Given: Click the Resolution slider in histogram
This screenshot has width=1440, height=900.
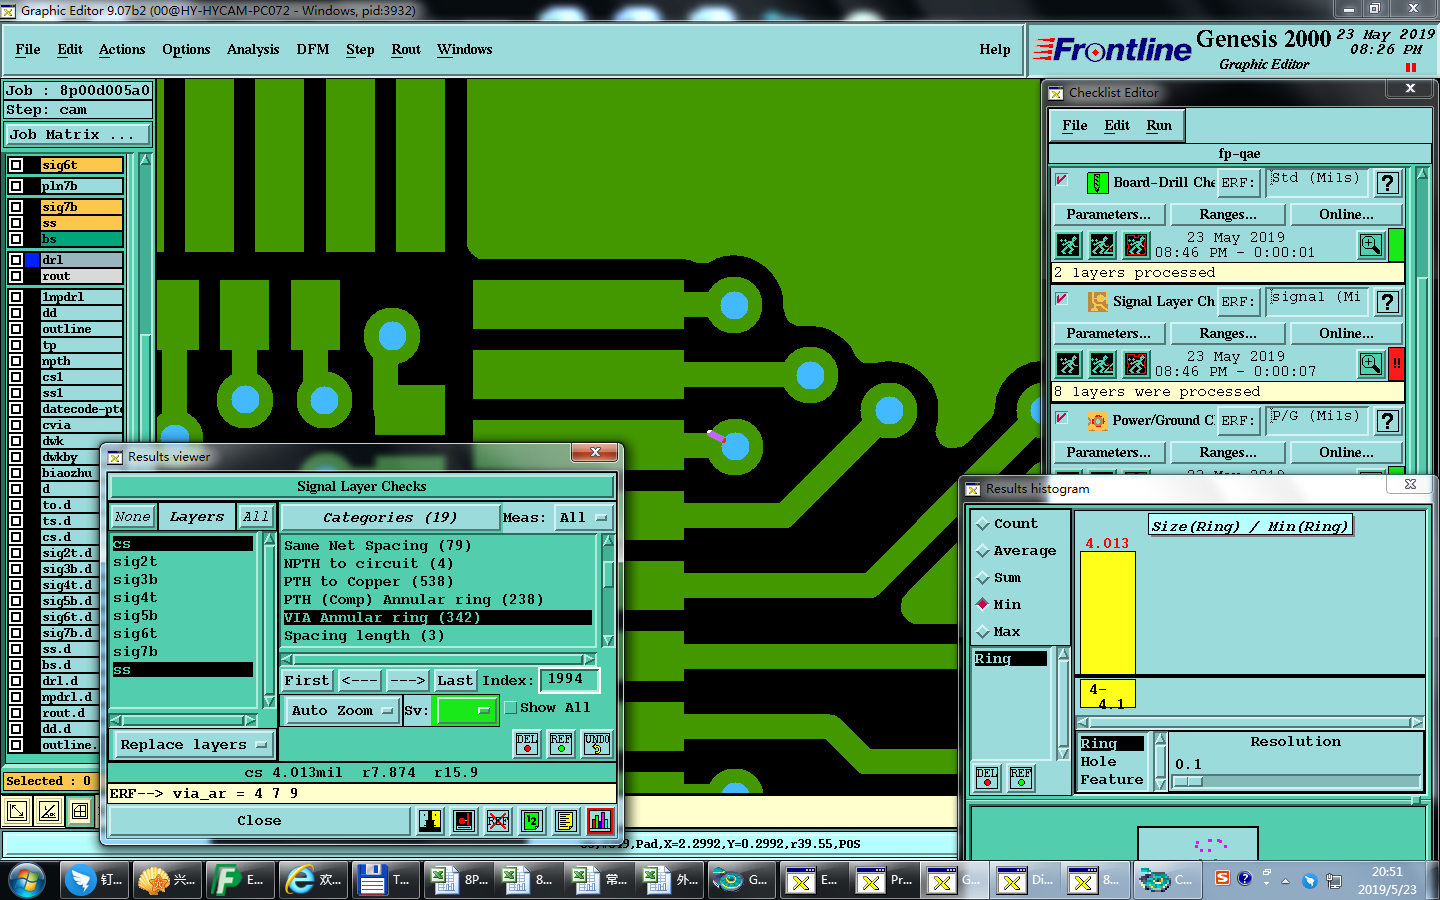Looking at the screenshot, I should pos(1296,781).
